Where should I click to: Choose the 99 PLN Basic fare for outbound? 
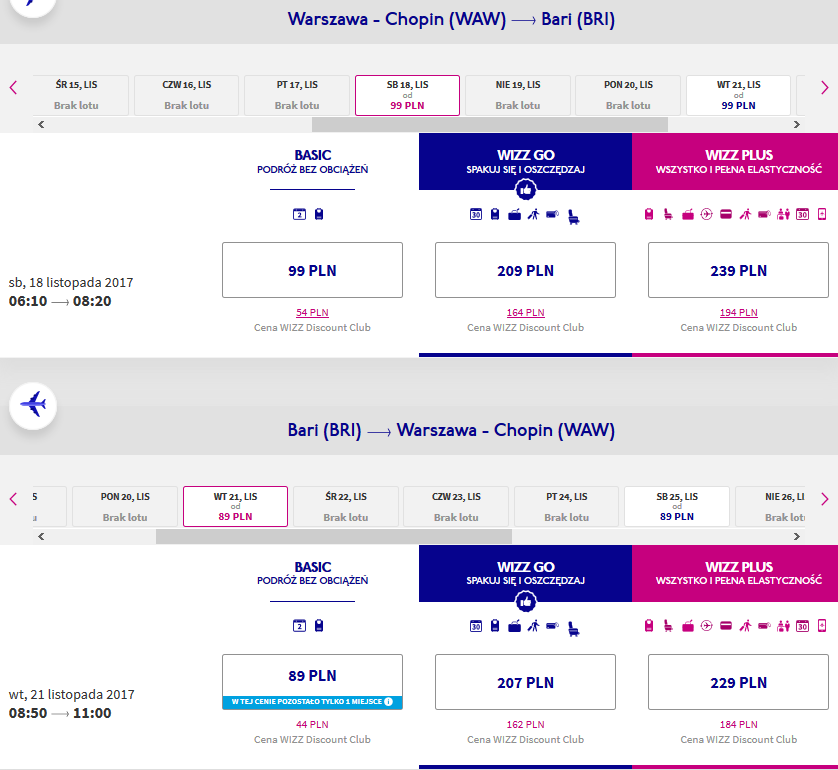[313, 270]
